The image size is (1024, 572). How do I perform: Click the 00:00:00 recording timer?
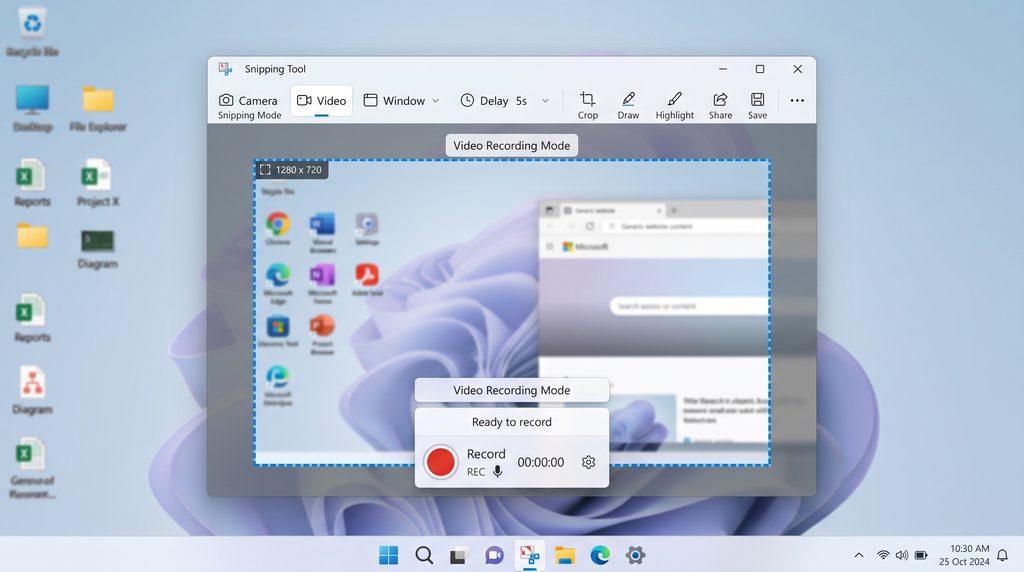pyautogui.click(x=541, y=462)
